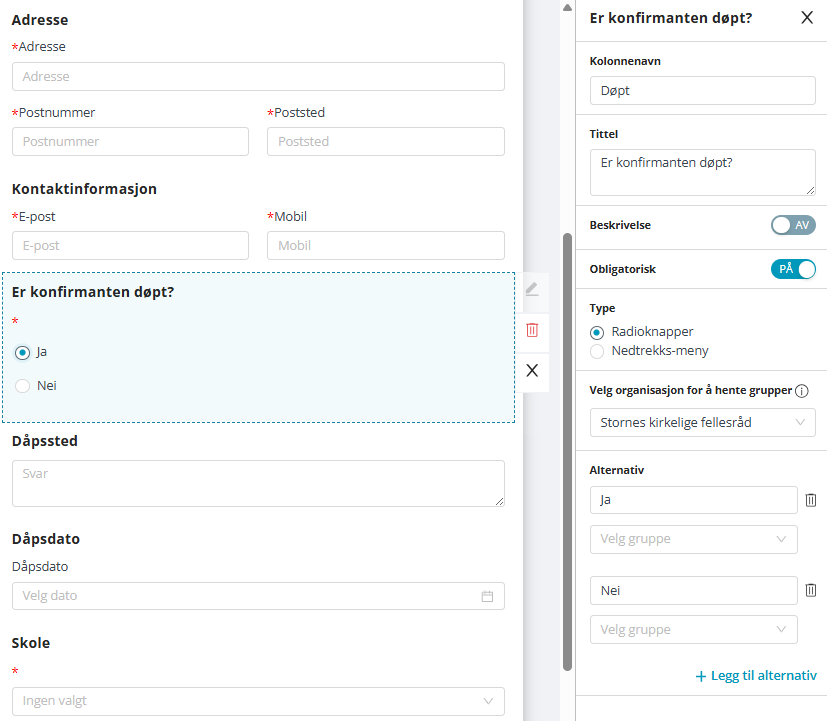Viewport: 827px width, 721px height.
Task: Expand the Velg gruppe dropdown under Ja
Action: [693, 539]
